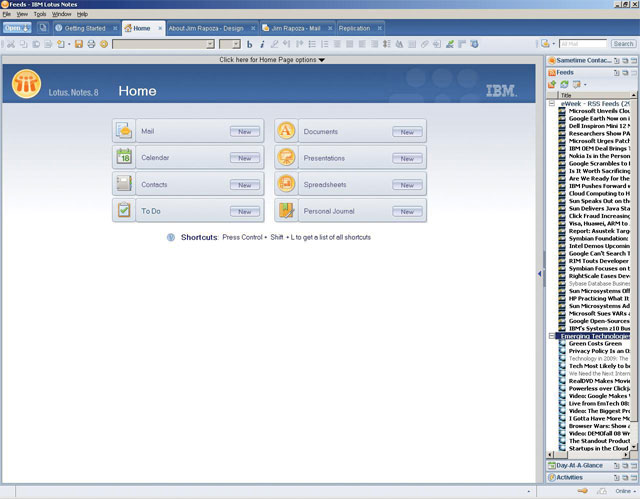Click the status bar orange key icon
This screenshot has width=640, height=499.
pos(582,491)
